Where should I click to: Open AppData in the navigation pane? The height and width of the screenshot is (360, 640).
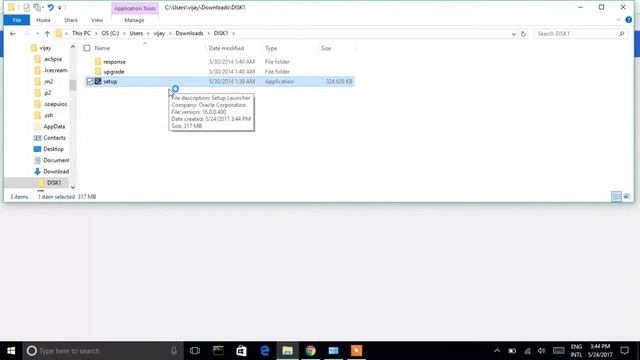coord(54,127)
